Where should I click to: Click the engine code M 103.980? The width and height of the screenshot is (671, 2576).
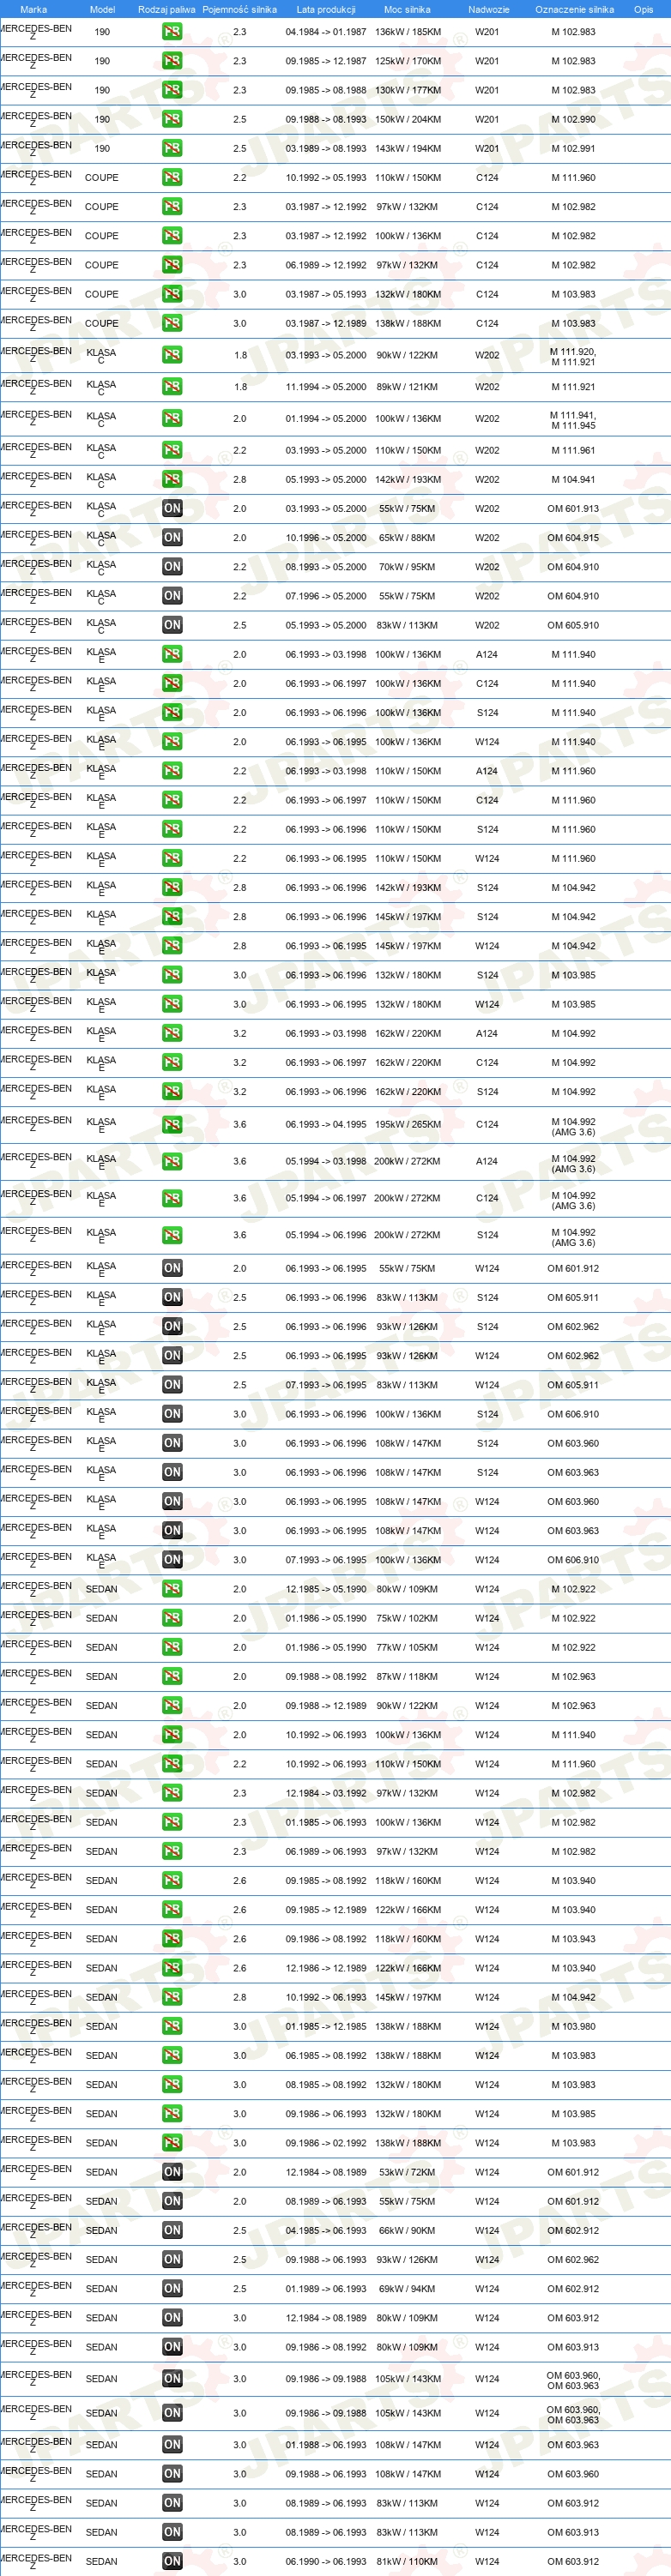pos(573,2026)
